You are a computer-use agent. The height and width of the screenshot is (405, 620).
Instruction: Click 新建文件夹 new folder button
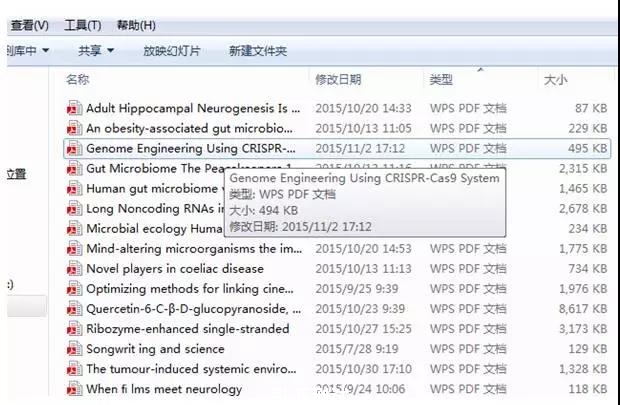tap(257, 50)
